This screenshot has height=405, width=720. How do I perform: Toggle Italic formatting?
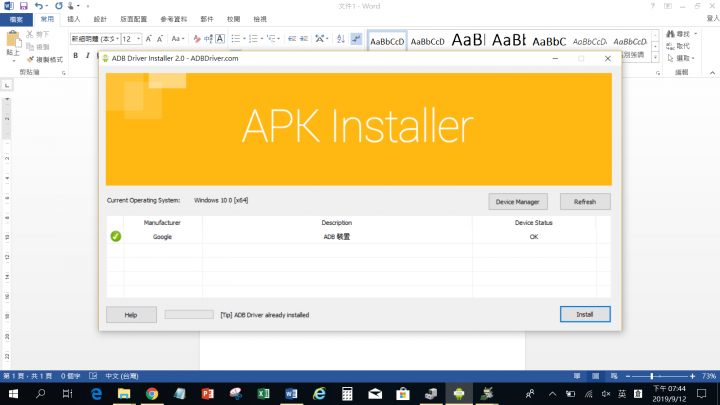tap(87, 56)
